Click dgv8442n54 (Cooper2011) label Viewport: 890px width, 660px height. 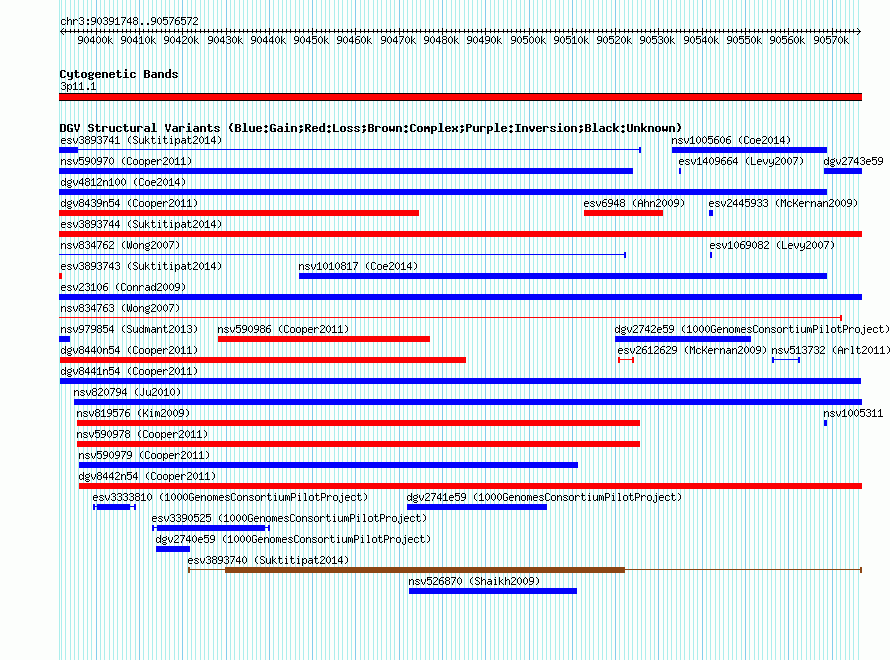coord(147,476)
